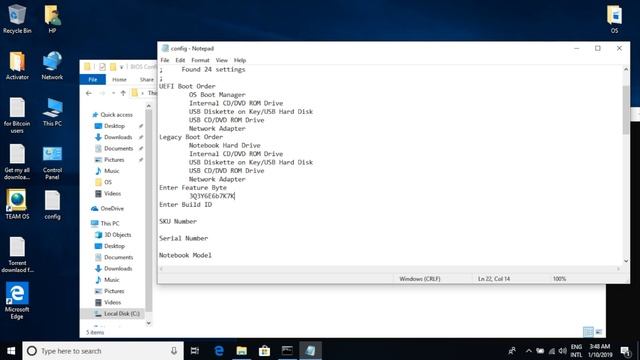The height and width of the screenshot is (360, 640).
Task: Click the Notepad taskbar icon
Action: point(310,351)
